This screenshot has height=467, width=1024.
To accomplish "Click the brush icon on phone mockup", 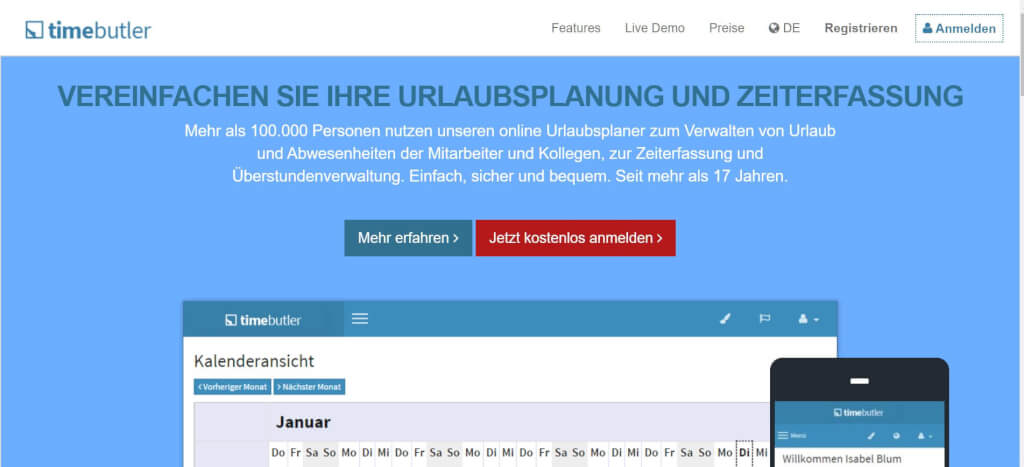I will tap(871, 436).
